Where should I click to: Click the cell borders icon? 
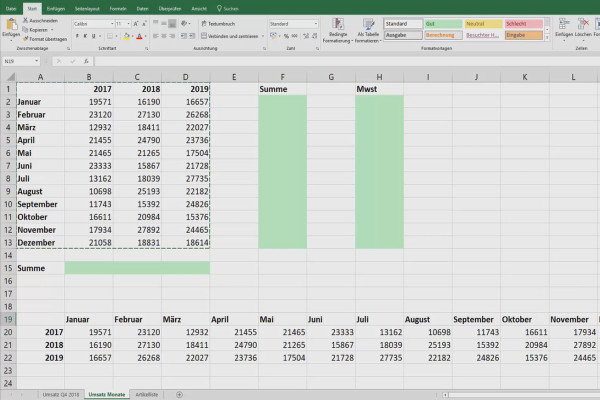[x=110, y=36]
